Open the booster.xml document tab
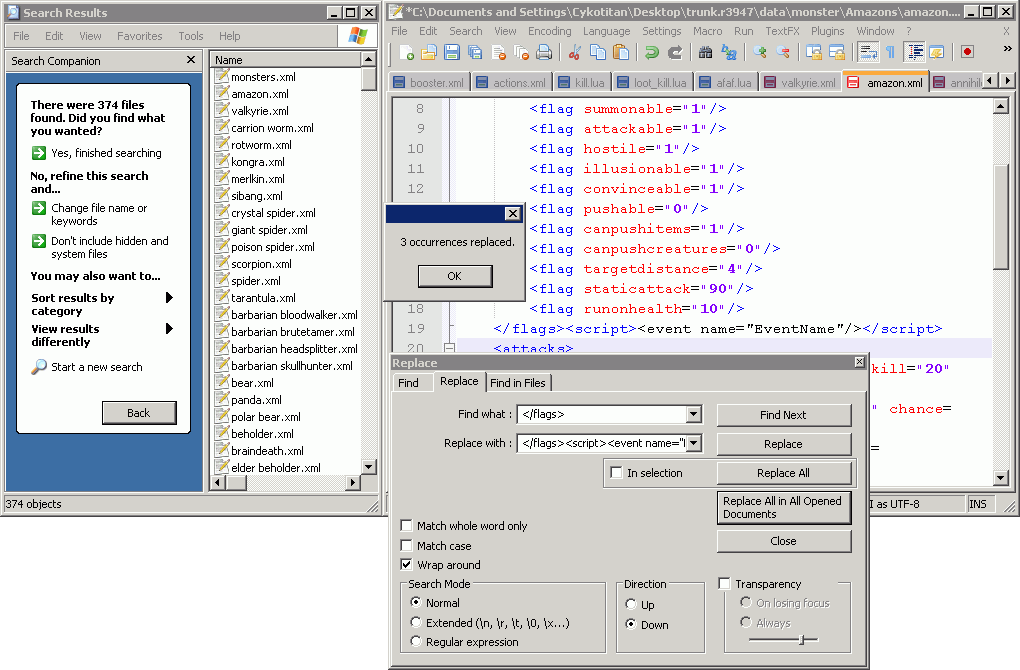 pyautogui.click(x=429, y=83)
